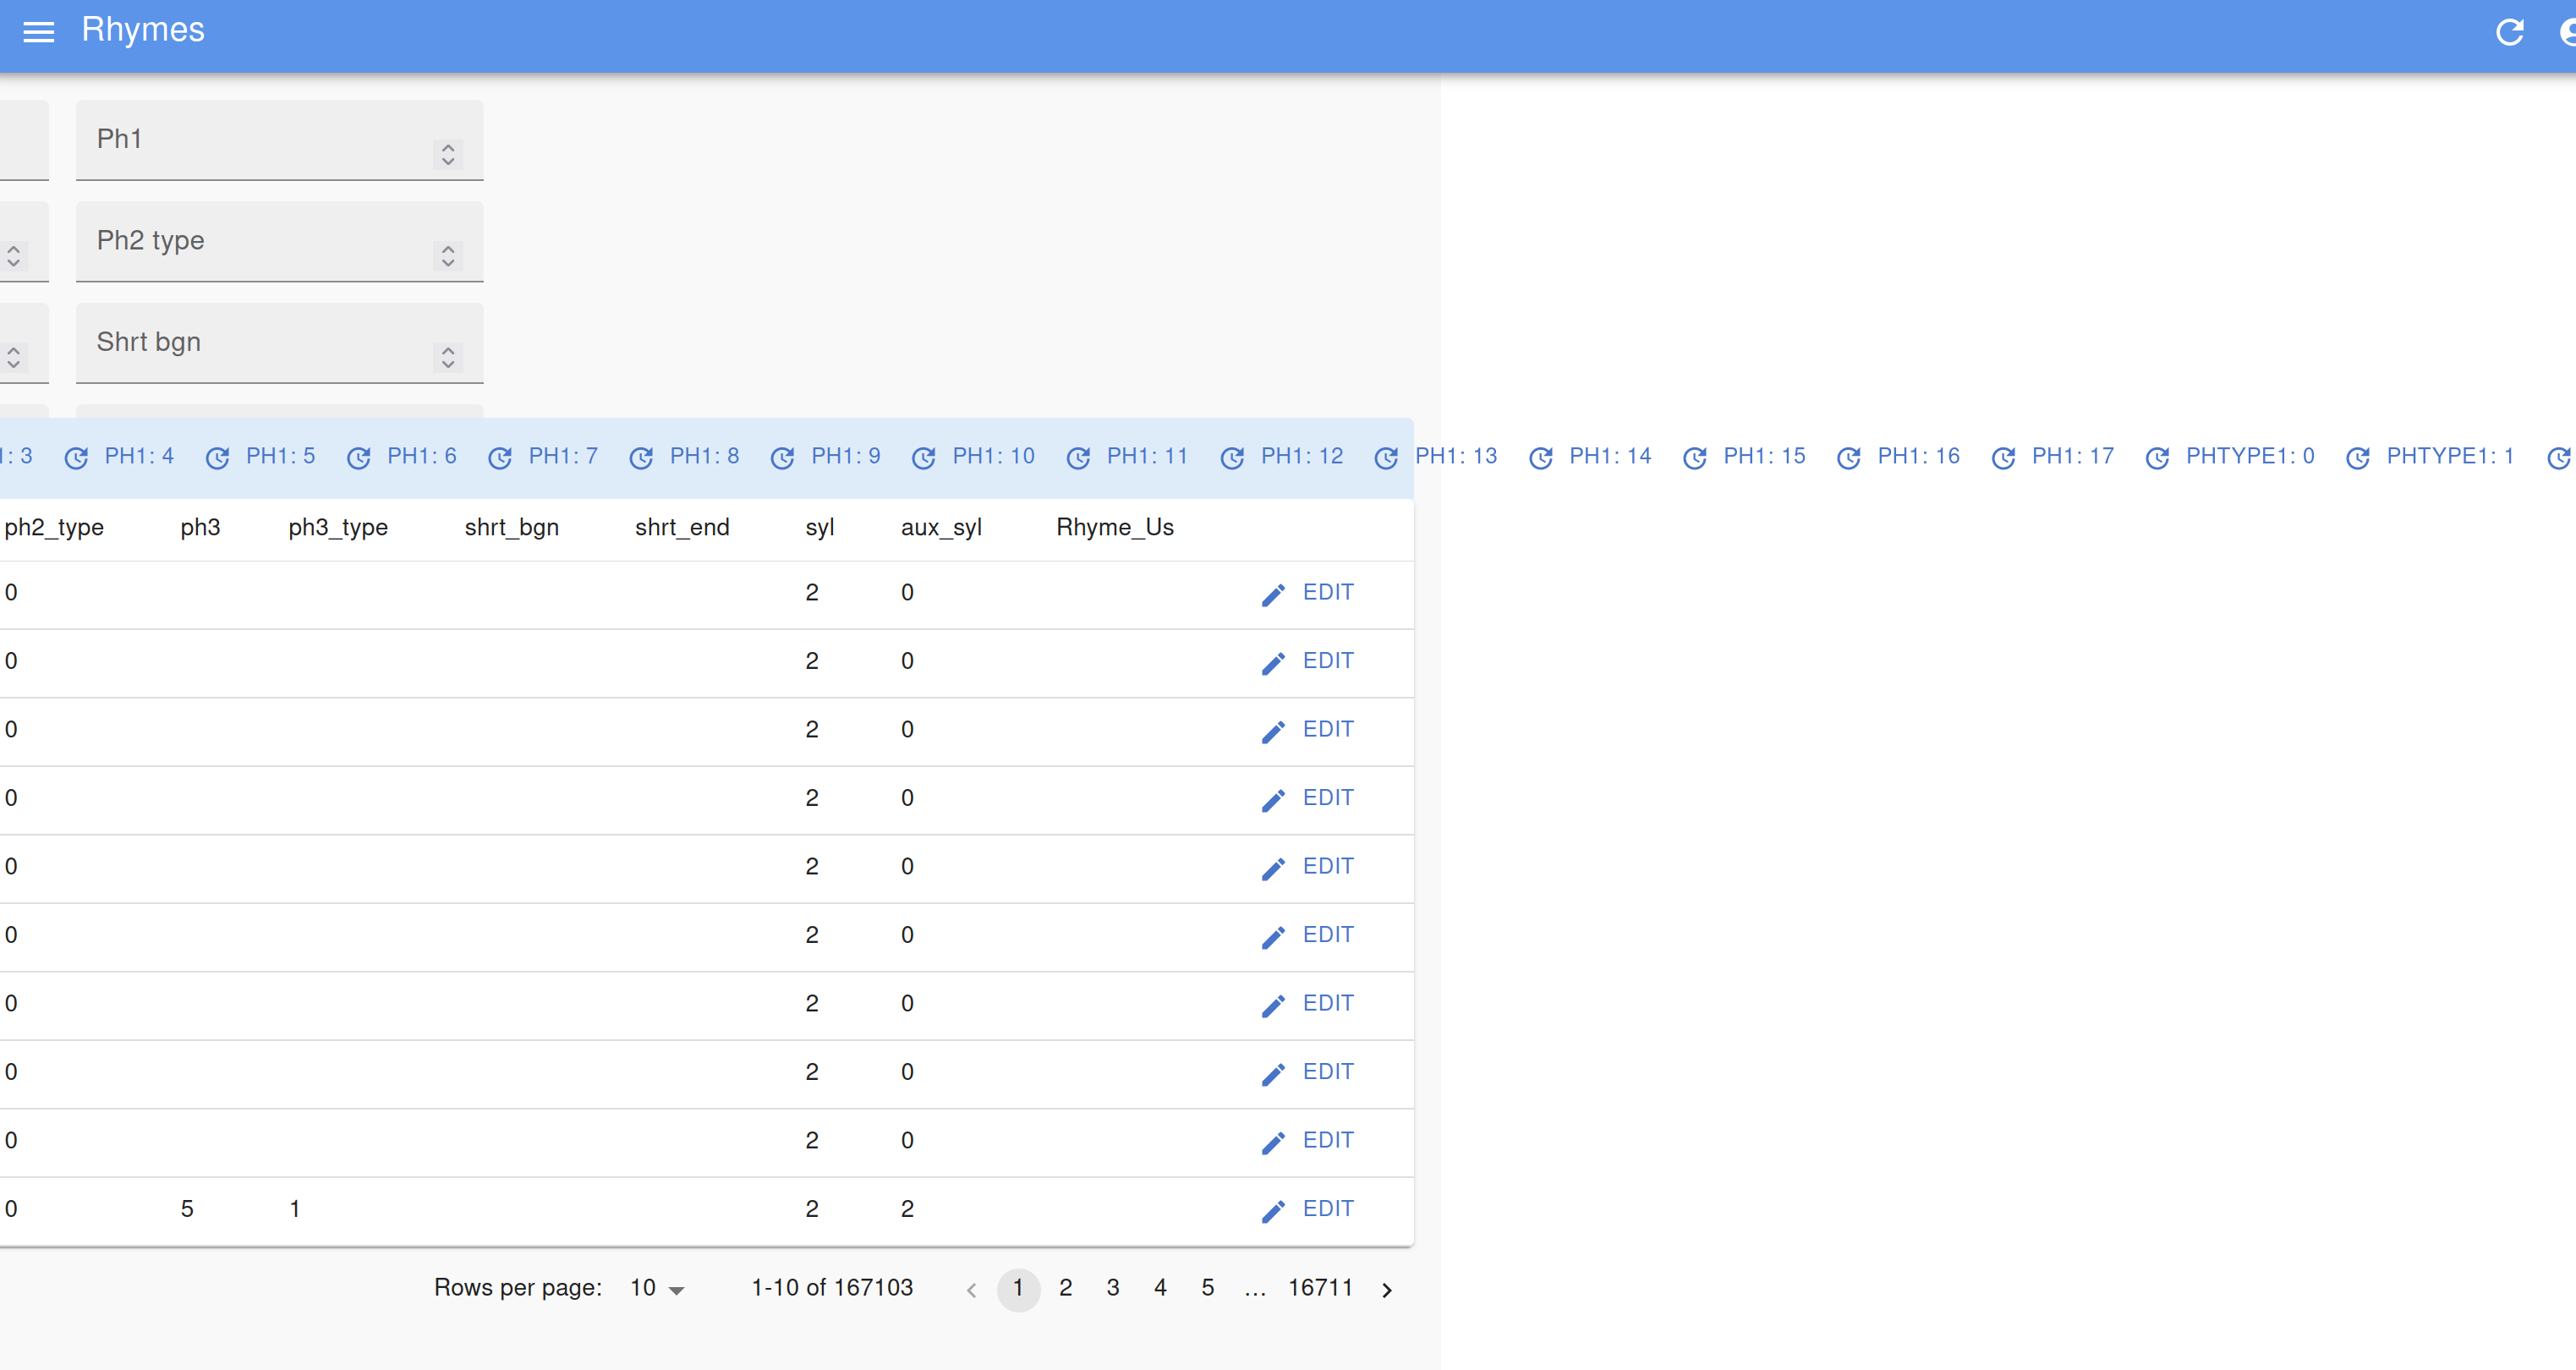Click the stepper arrows on the Shrt bgn field
Screen dimensions: 2576x1370
pyautogui.click(x=447, y=357)
